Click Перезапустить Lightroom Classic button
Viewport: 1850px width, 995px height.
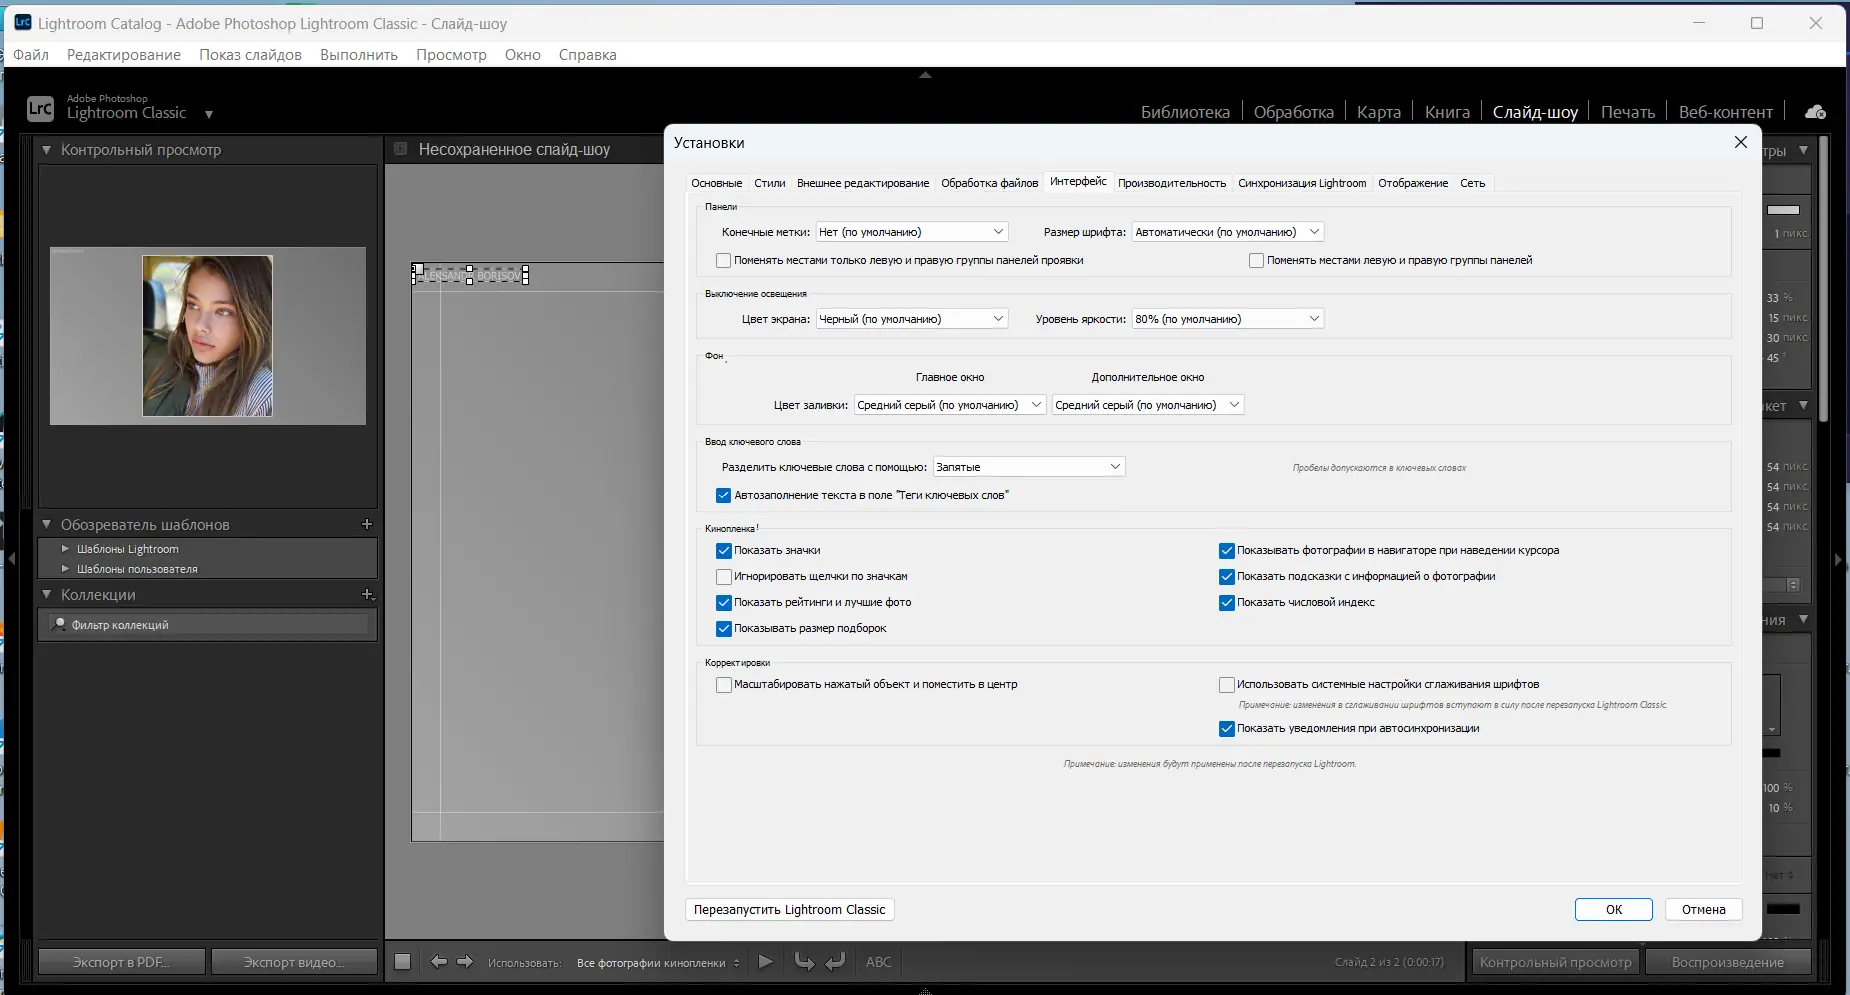[790, 910]
